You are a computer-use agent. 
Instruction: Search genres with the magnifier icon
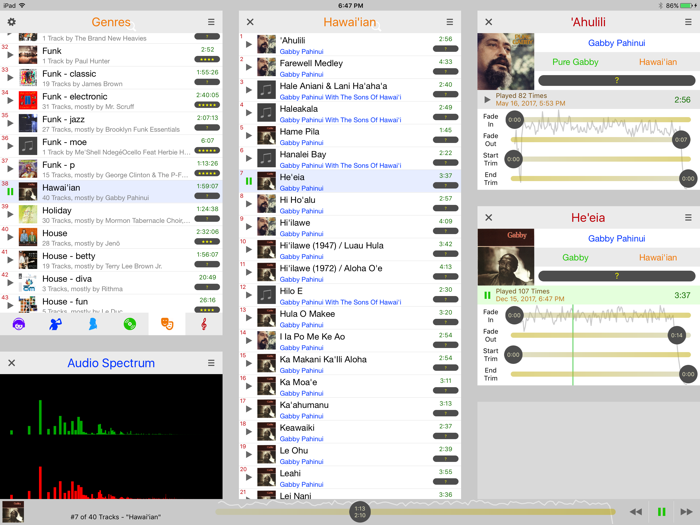[131, 26]
